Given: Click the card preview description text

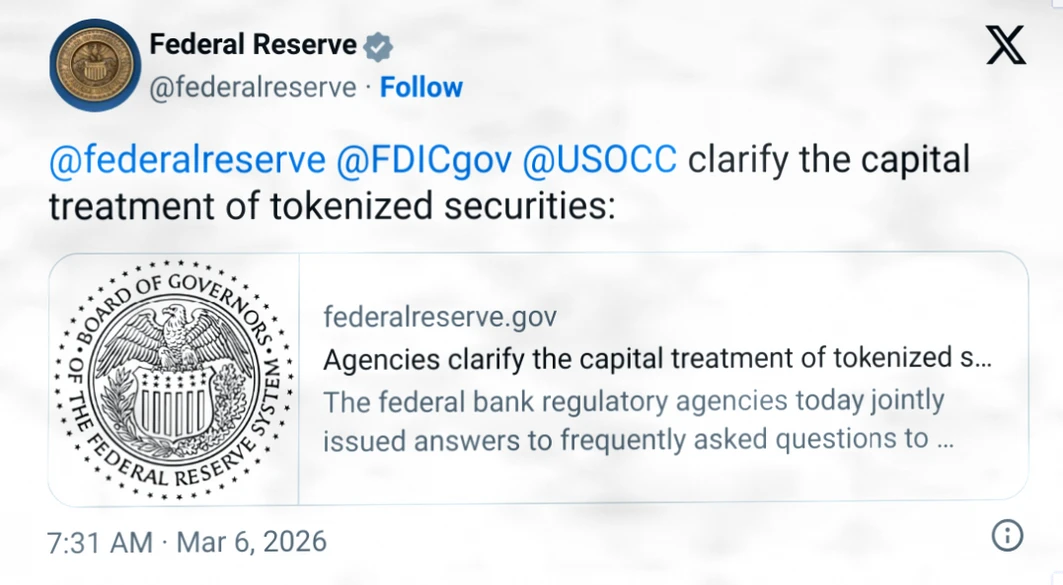Looking at the screenshot, I should (x=632, y=420).
